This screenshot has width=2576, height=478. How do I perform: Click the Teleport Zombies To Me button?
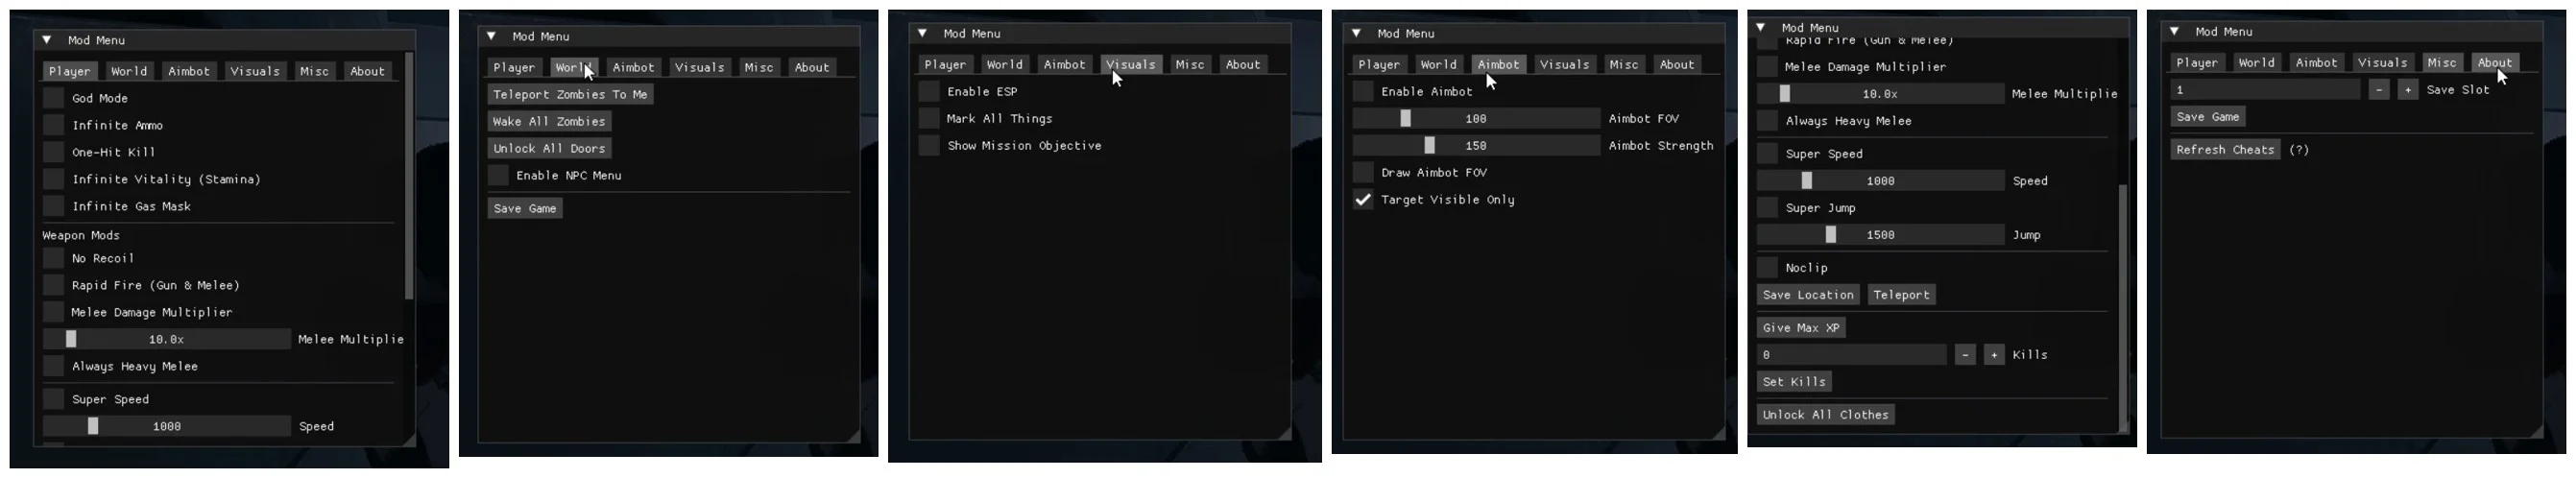pyautogui.click(x=570, y=94)
